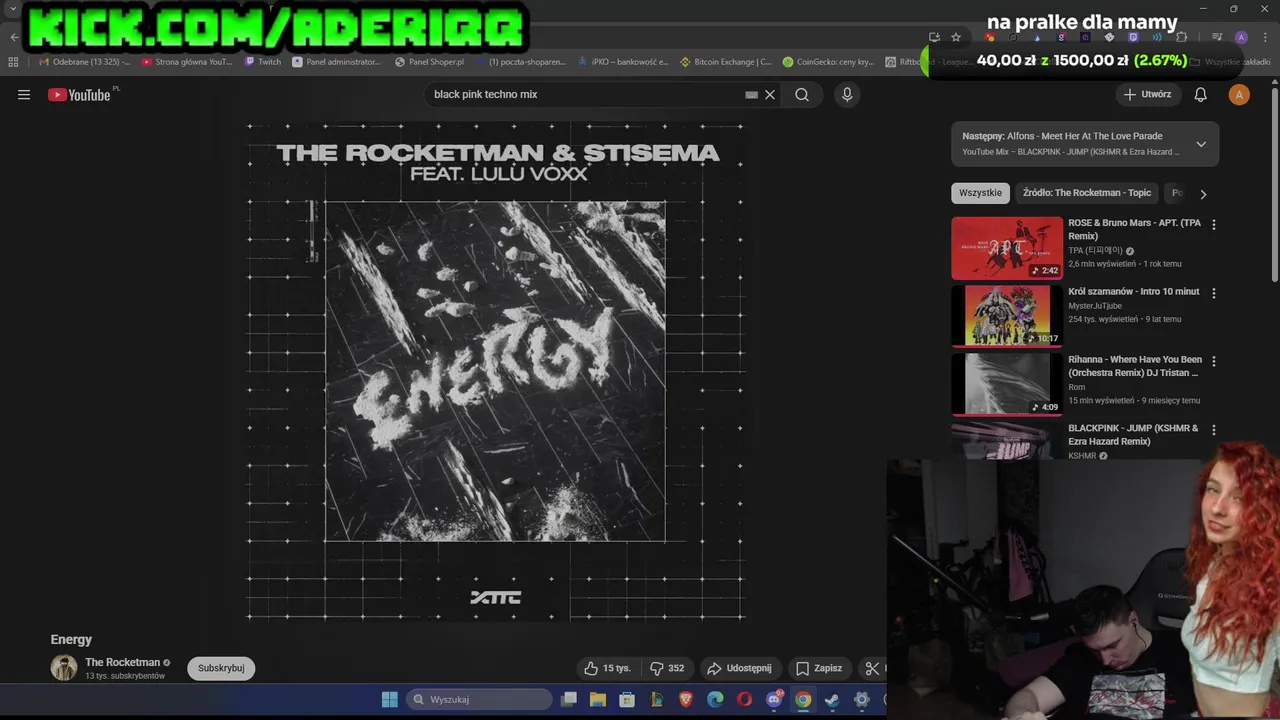1280x720 pixels.
Task: Open the CoinGecko bookmark
Action: (830, 62)
